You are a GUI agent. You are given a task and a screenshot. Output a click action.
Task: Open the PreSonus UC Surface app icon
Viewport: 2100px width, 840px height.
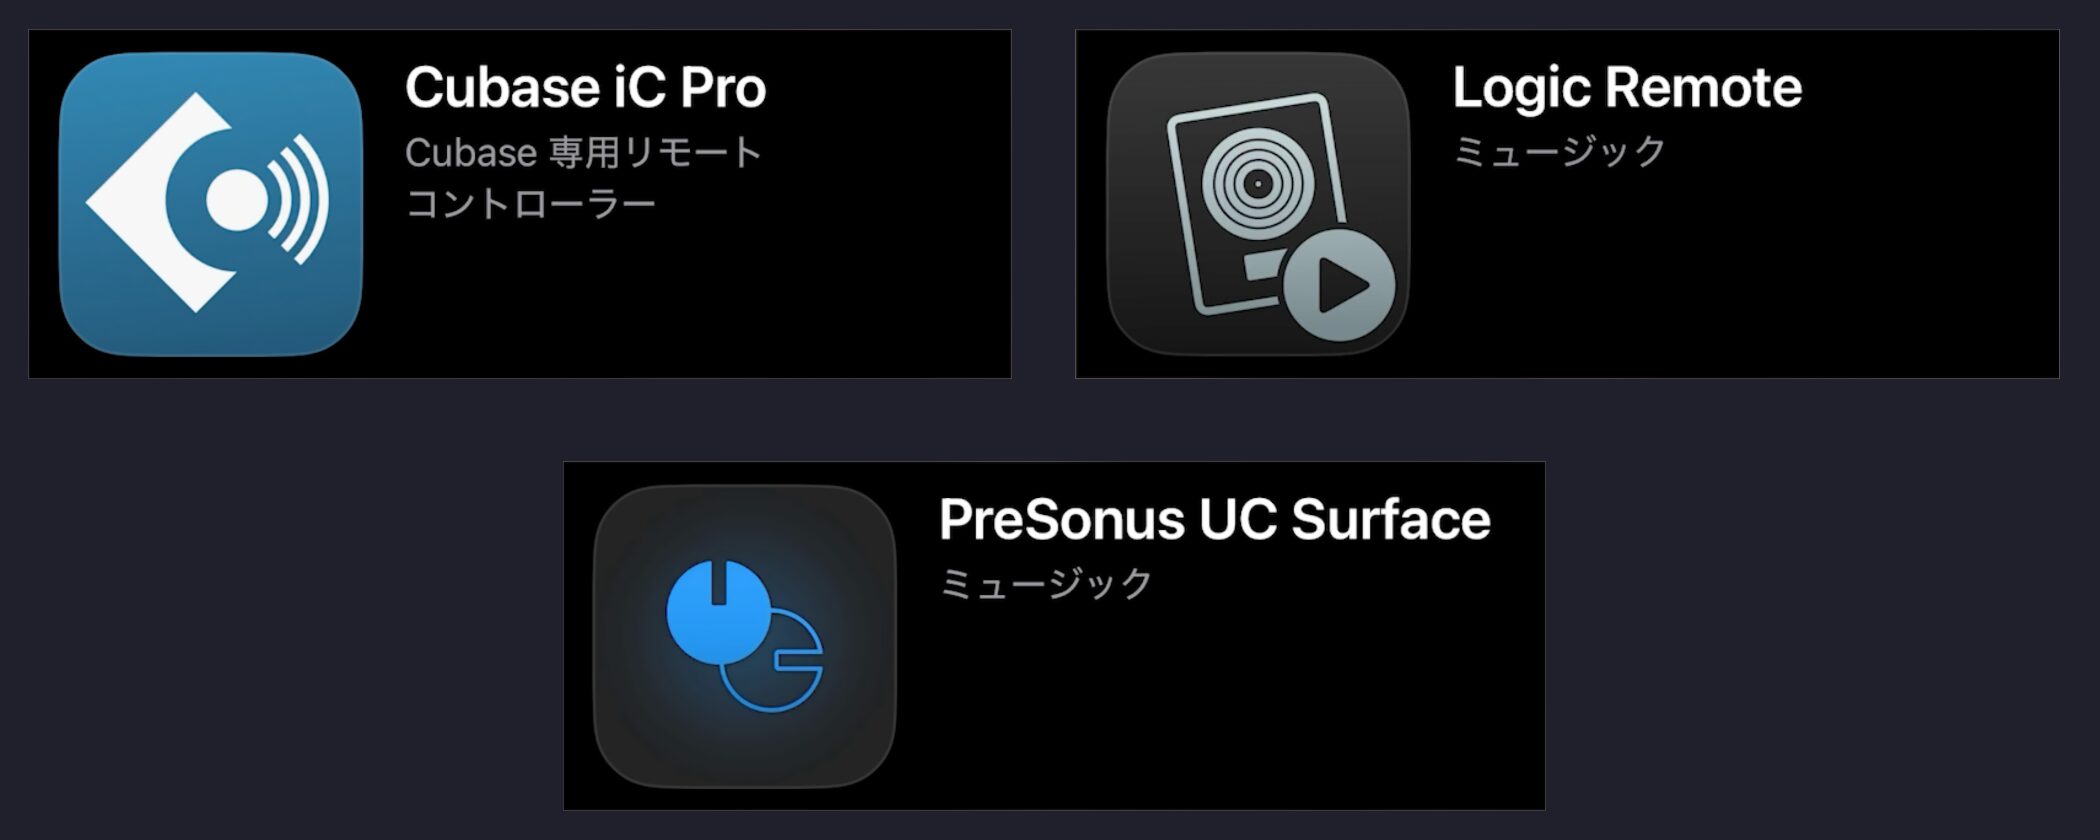coord(745,636)
